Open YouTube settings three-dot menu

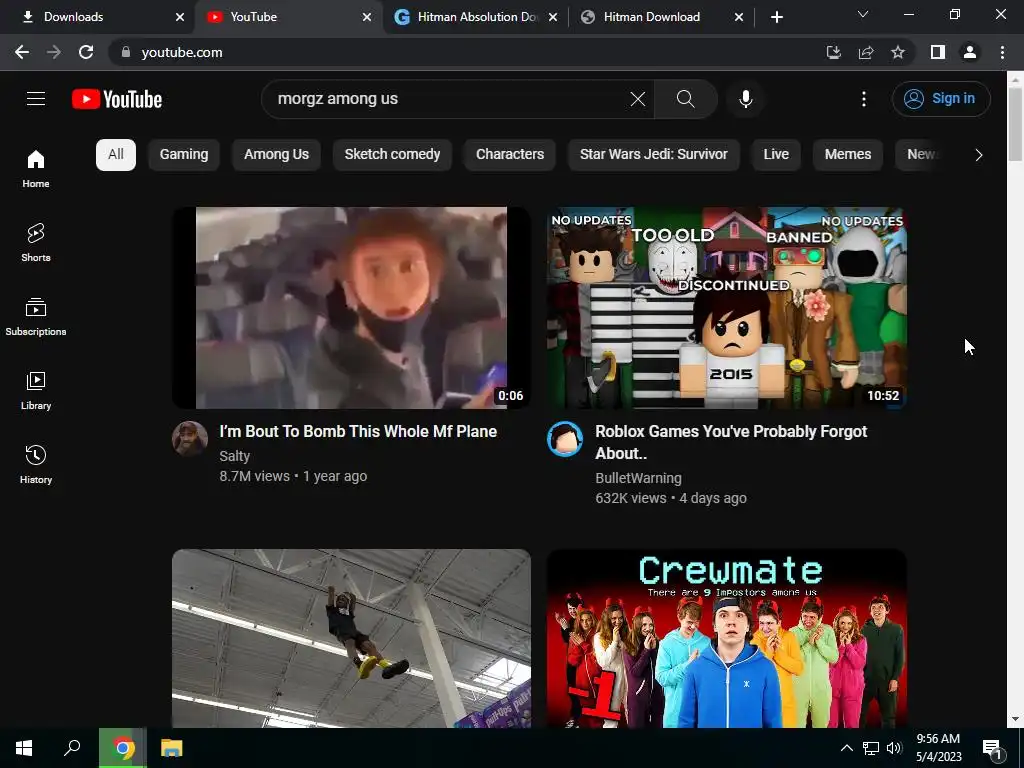coord(864,99)
